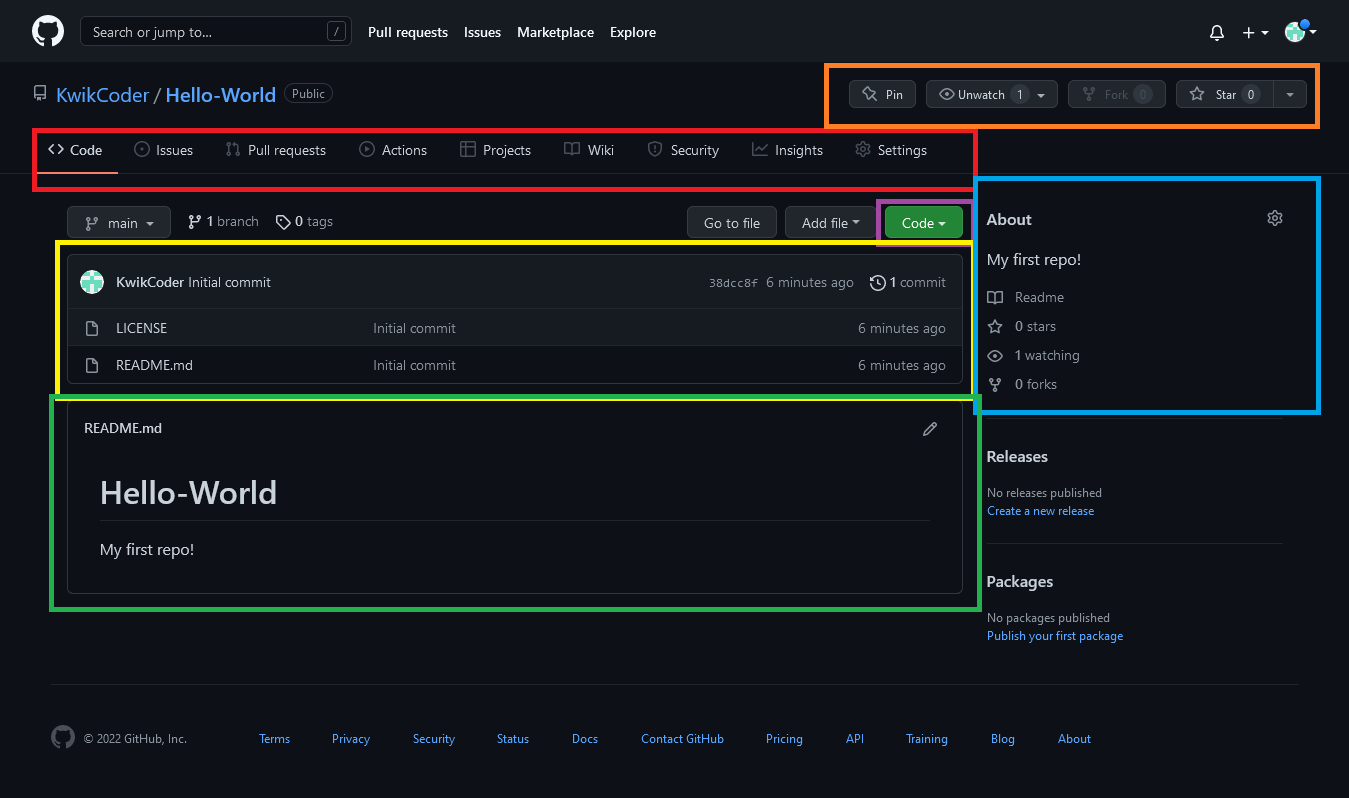Open commit hash 38dcc8f
Viewport: 1349px width, 798px height.
734,283
